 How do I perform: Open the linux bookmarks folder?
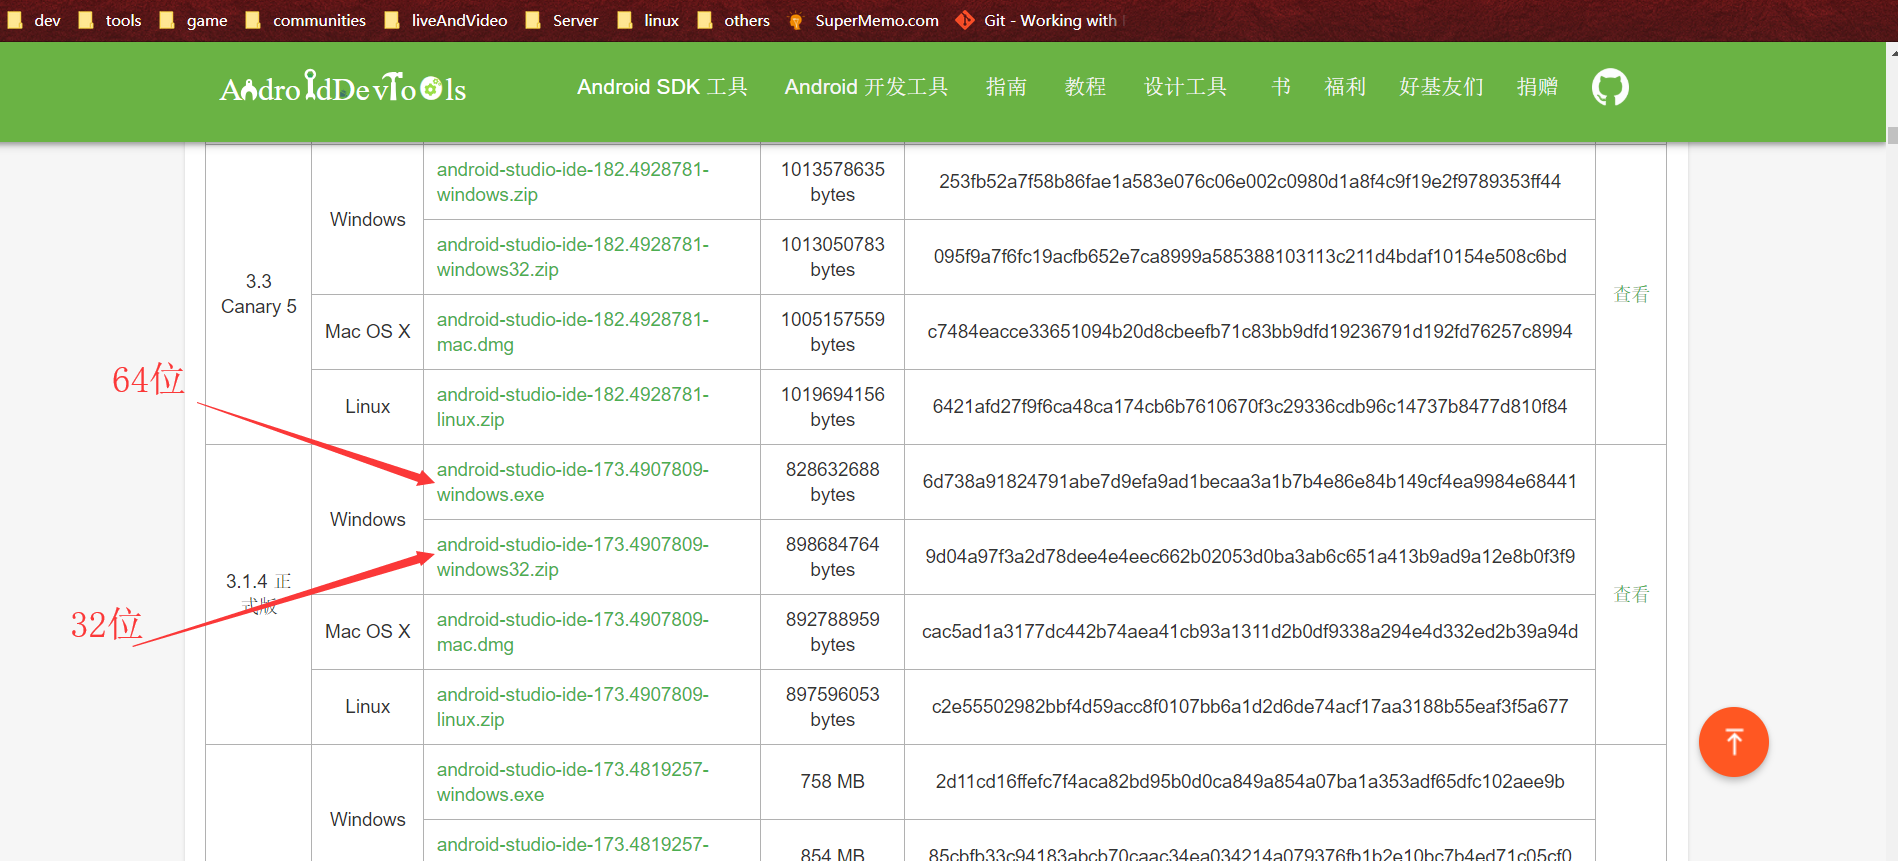tap(648, 20)
